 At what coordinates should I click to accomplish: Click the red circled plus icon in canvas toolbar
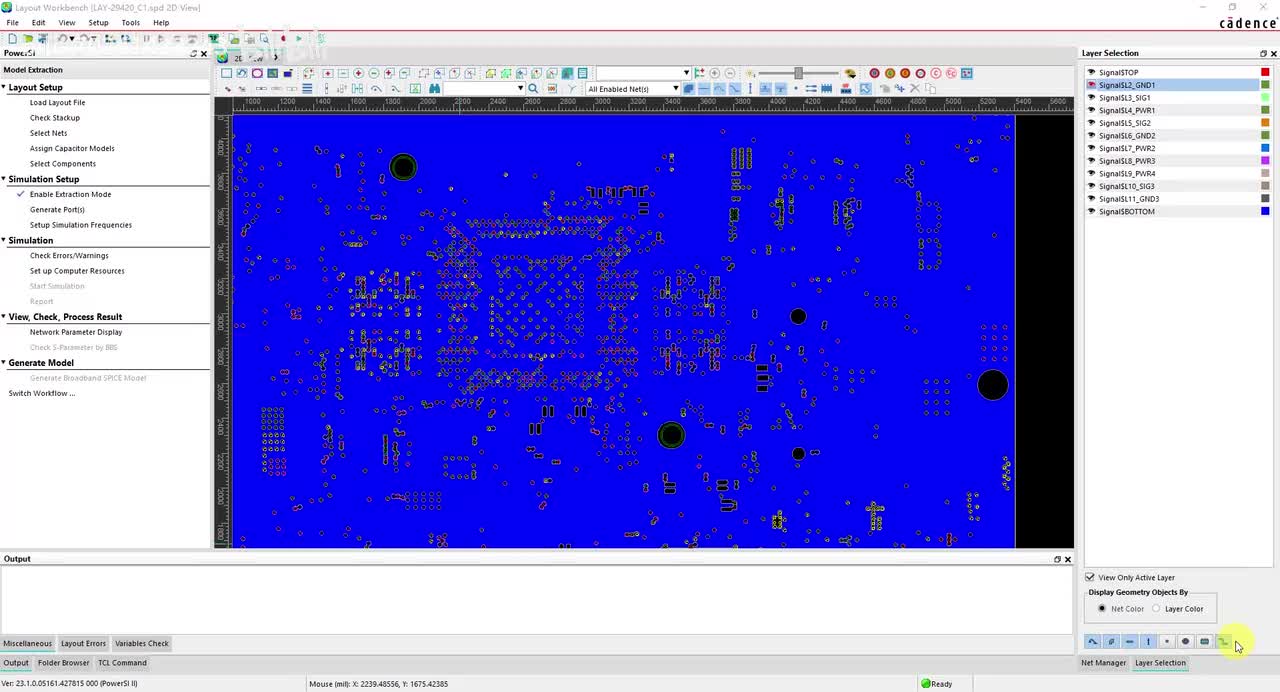tap(358, 73)
